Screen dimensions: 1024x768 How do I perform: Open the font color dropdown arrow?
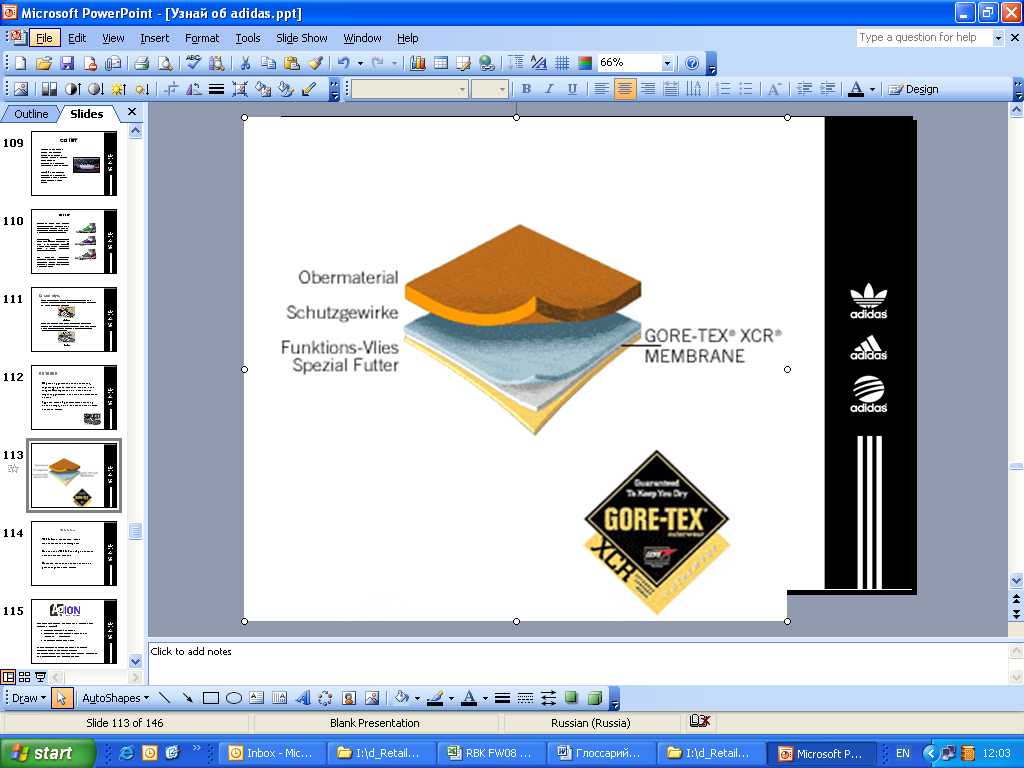tap(872, 89)
